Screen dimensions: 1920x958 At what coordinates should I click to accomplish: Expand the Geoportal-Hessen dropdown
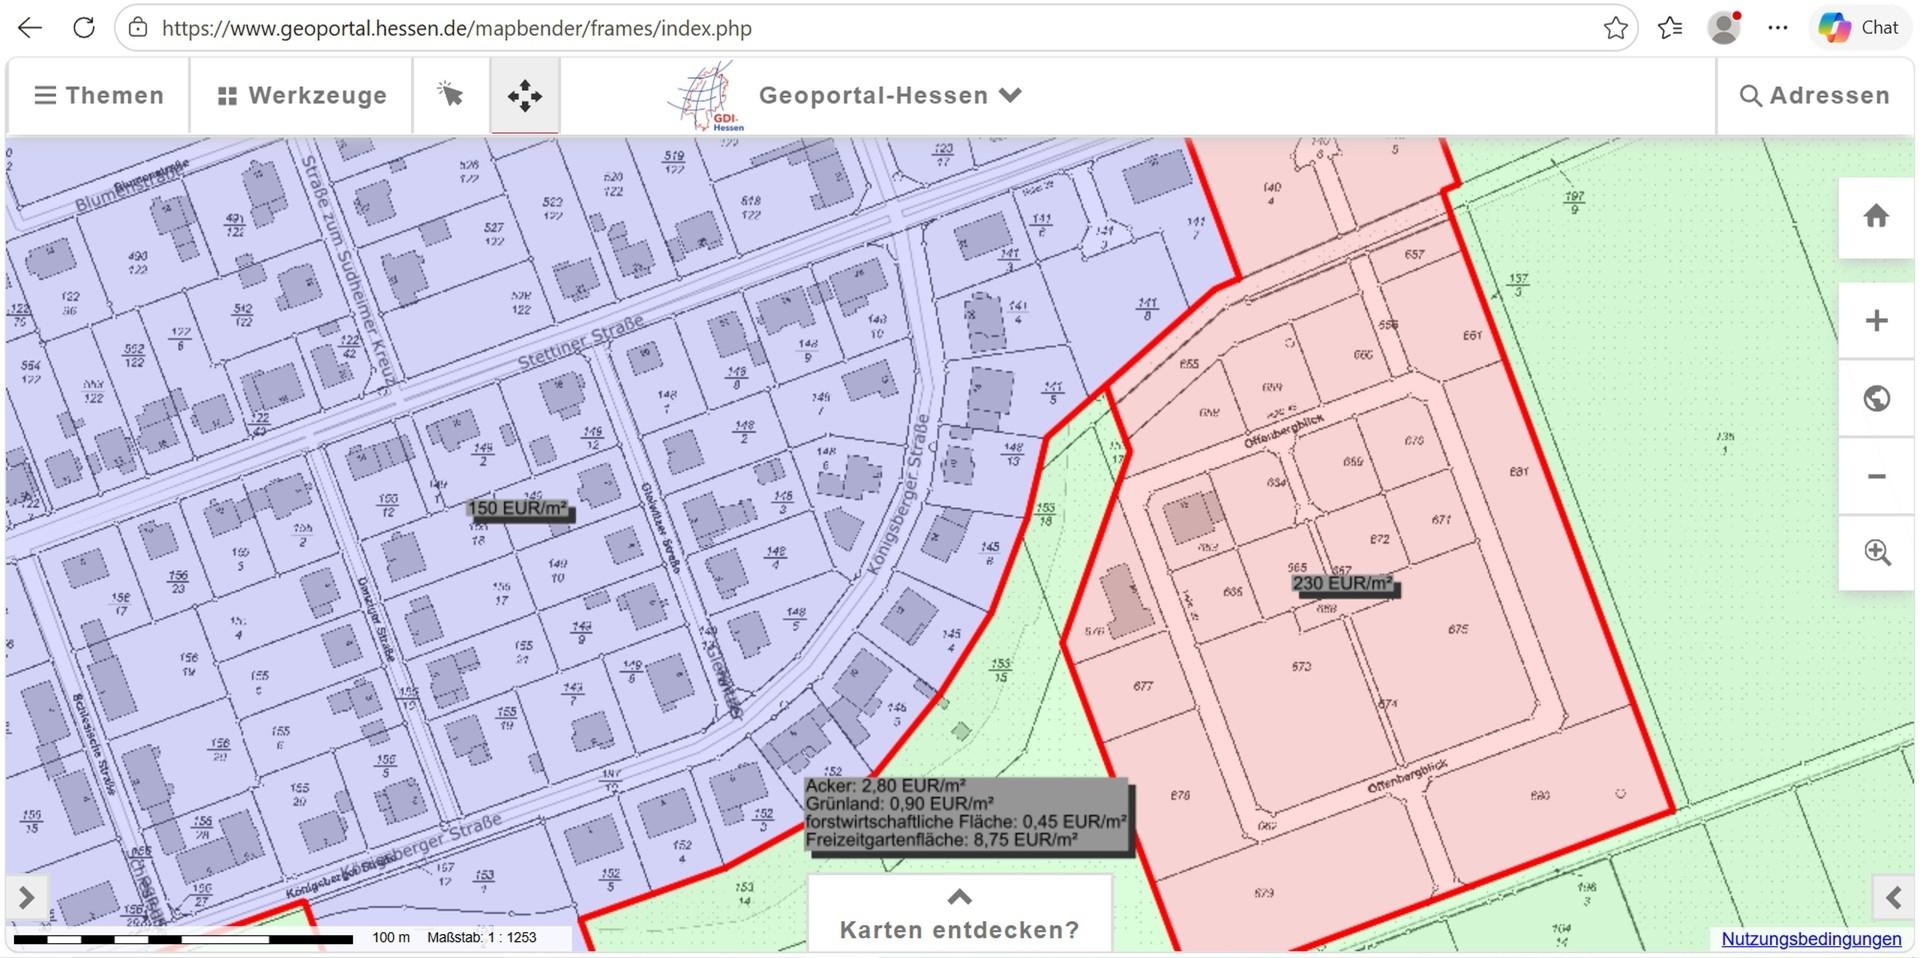point(889,96)
